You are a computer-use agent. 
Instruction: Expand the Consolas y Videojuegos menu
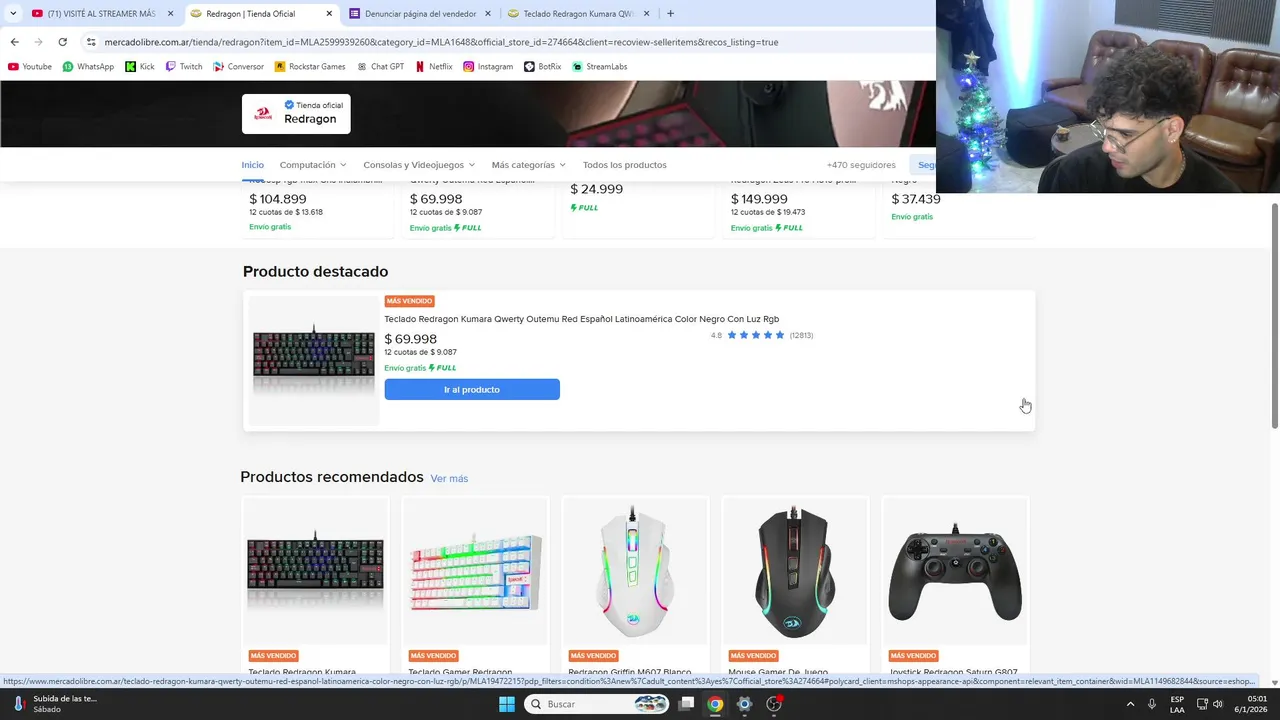tap(419, 165)
